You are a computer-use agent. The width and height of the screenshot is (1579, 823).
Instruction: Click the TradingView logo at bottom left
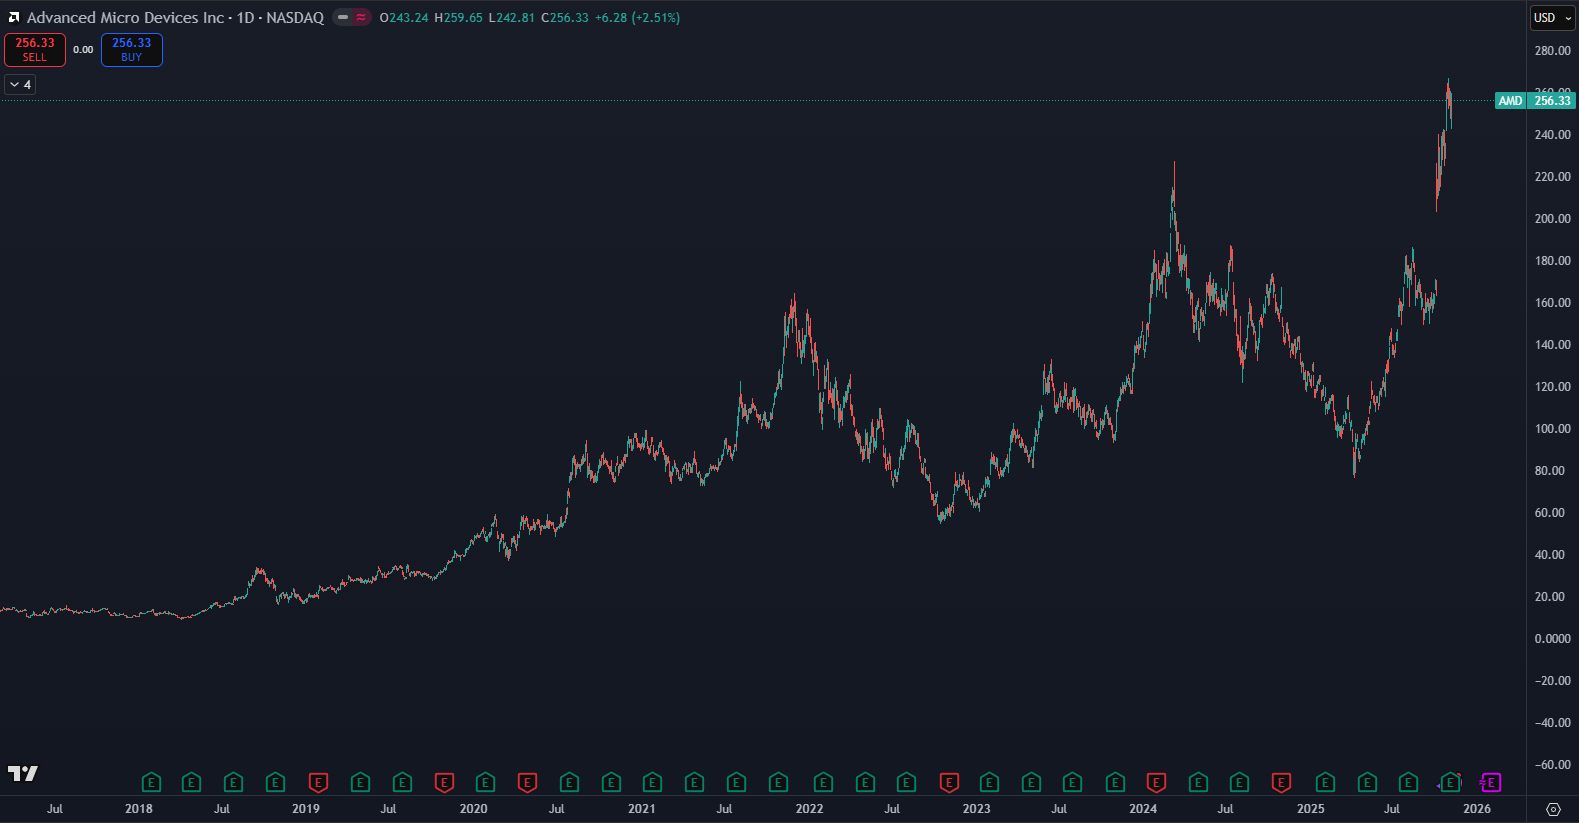[23, 773]
